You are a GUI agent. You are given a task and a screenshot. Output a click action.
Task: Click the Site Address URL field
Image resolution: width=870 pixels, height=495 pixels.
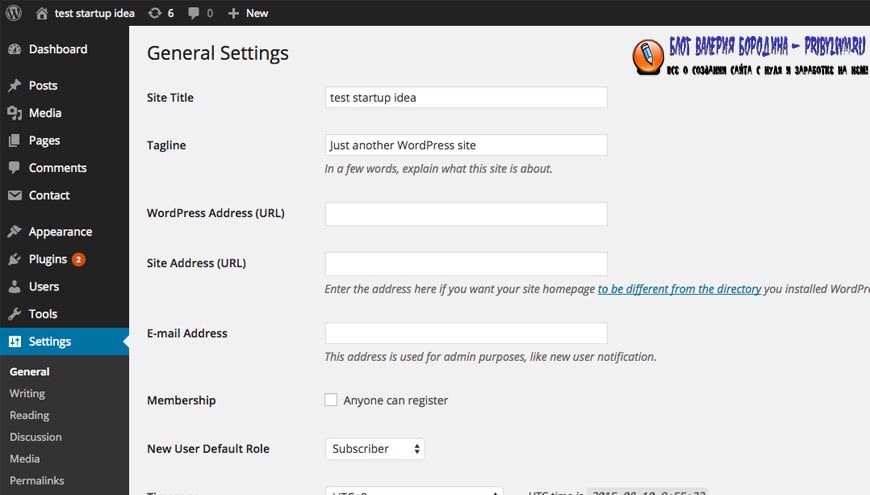pos(466,264)
